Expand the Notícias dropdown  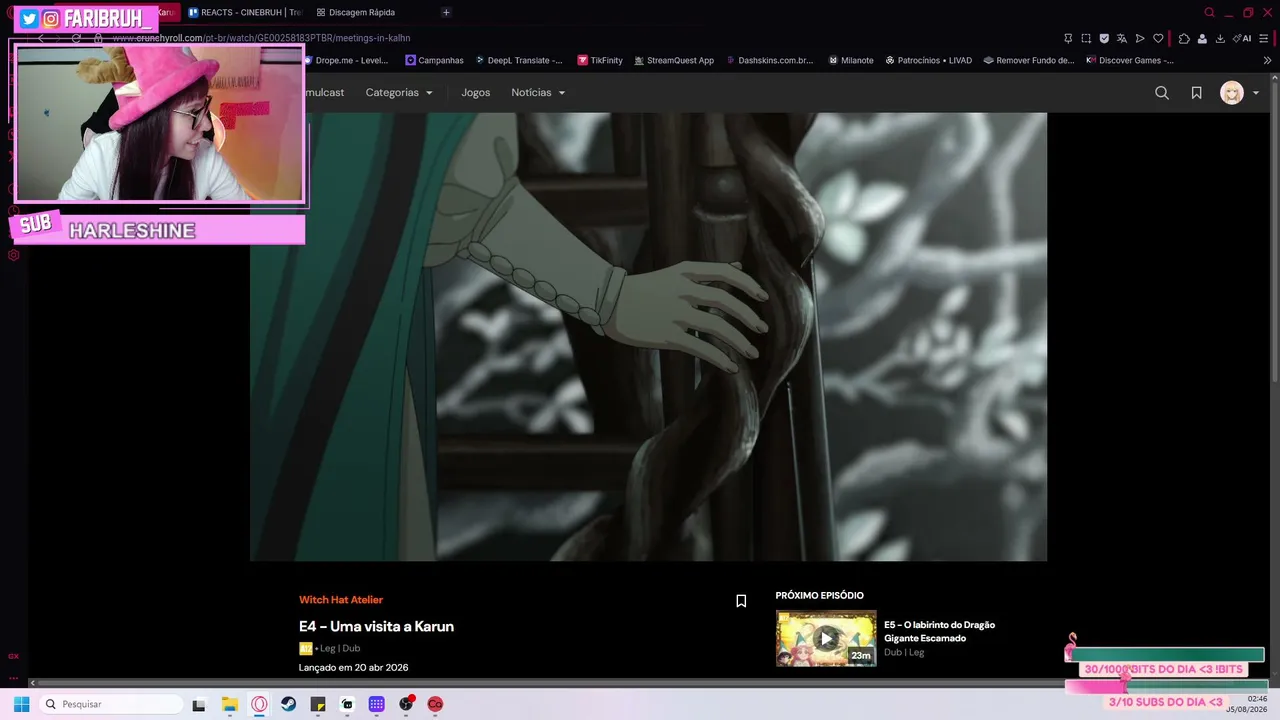tap(538, 92)
